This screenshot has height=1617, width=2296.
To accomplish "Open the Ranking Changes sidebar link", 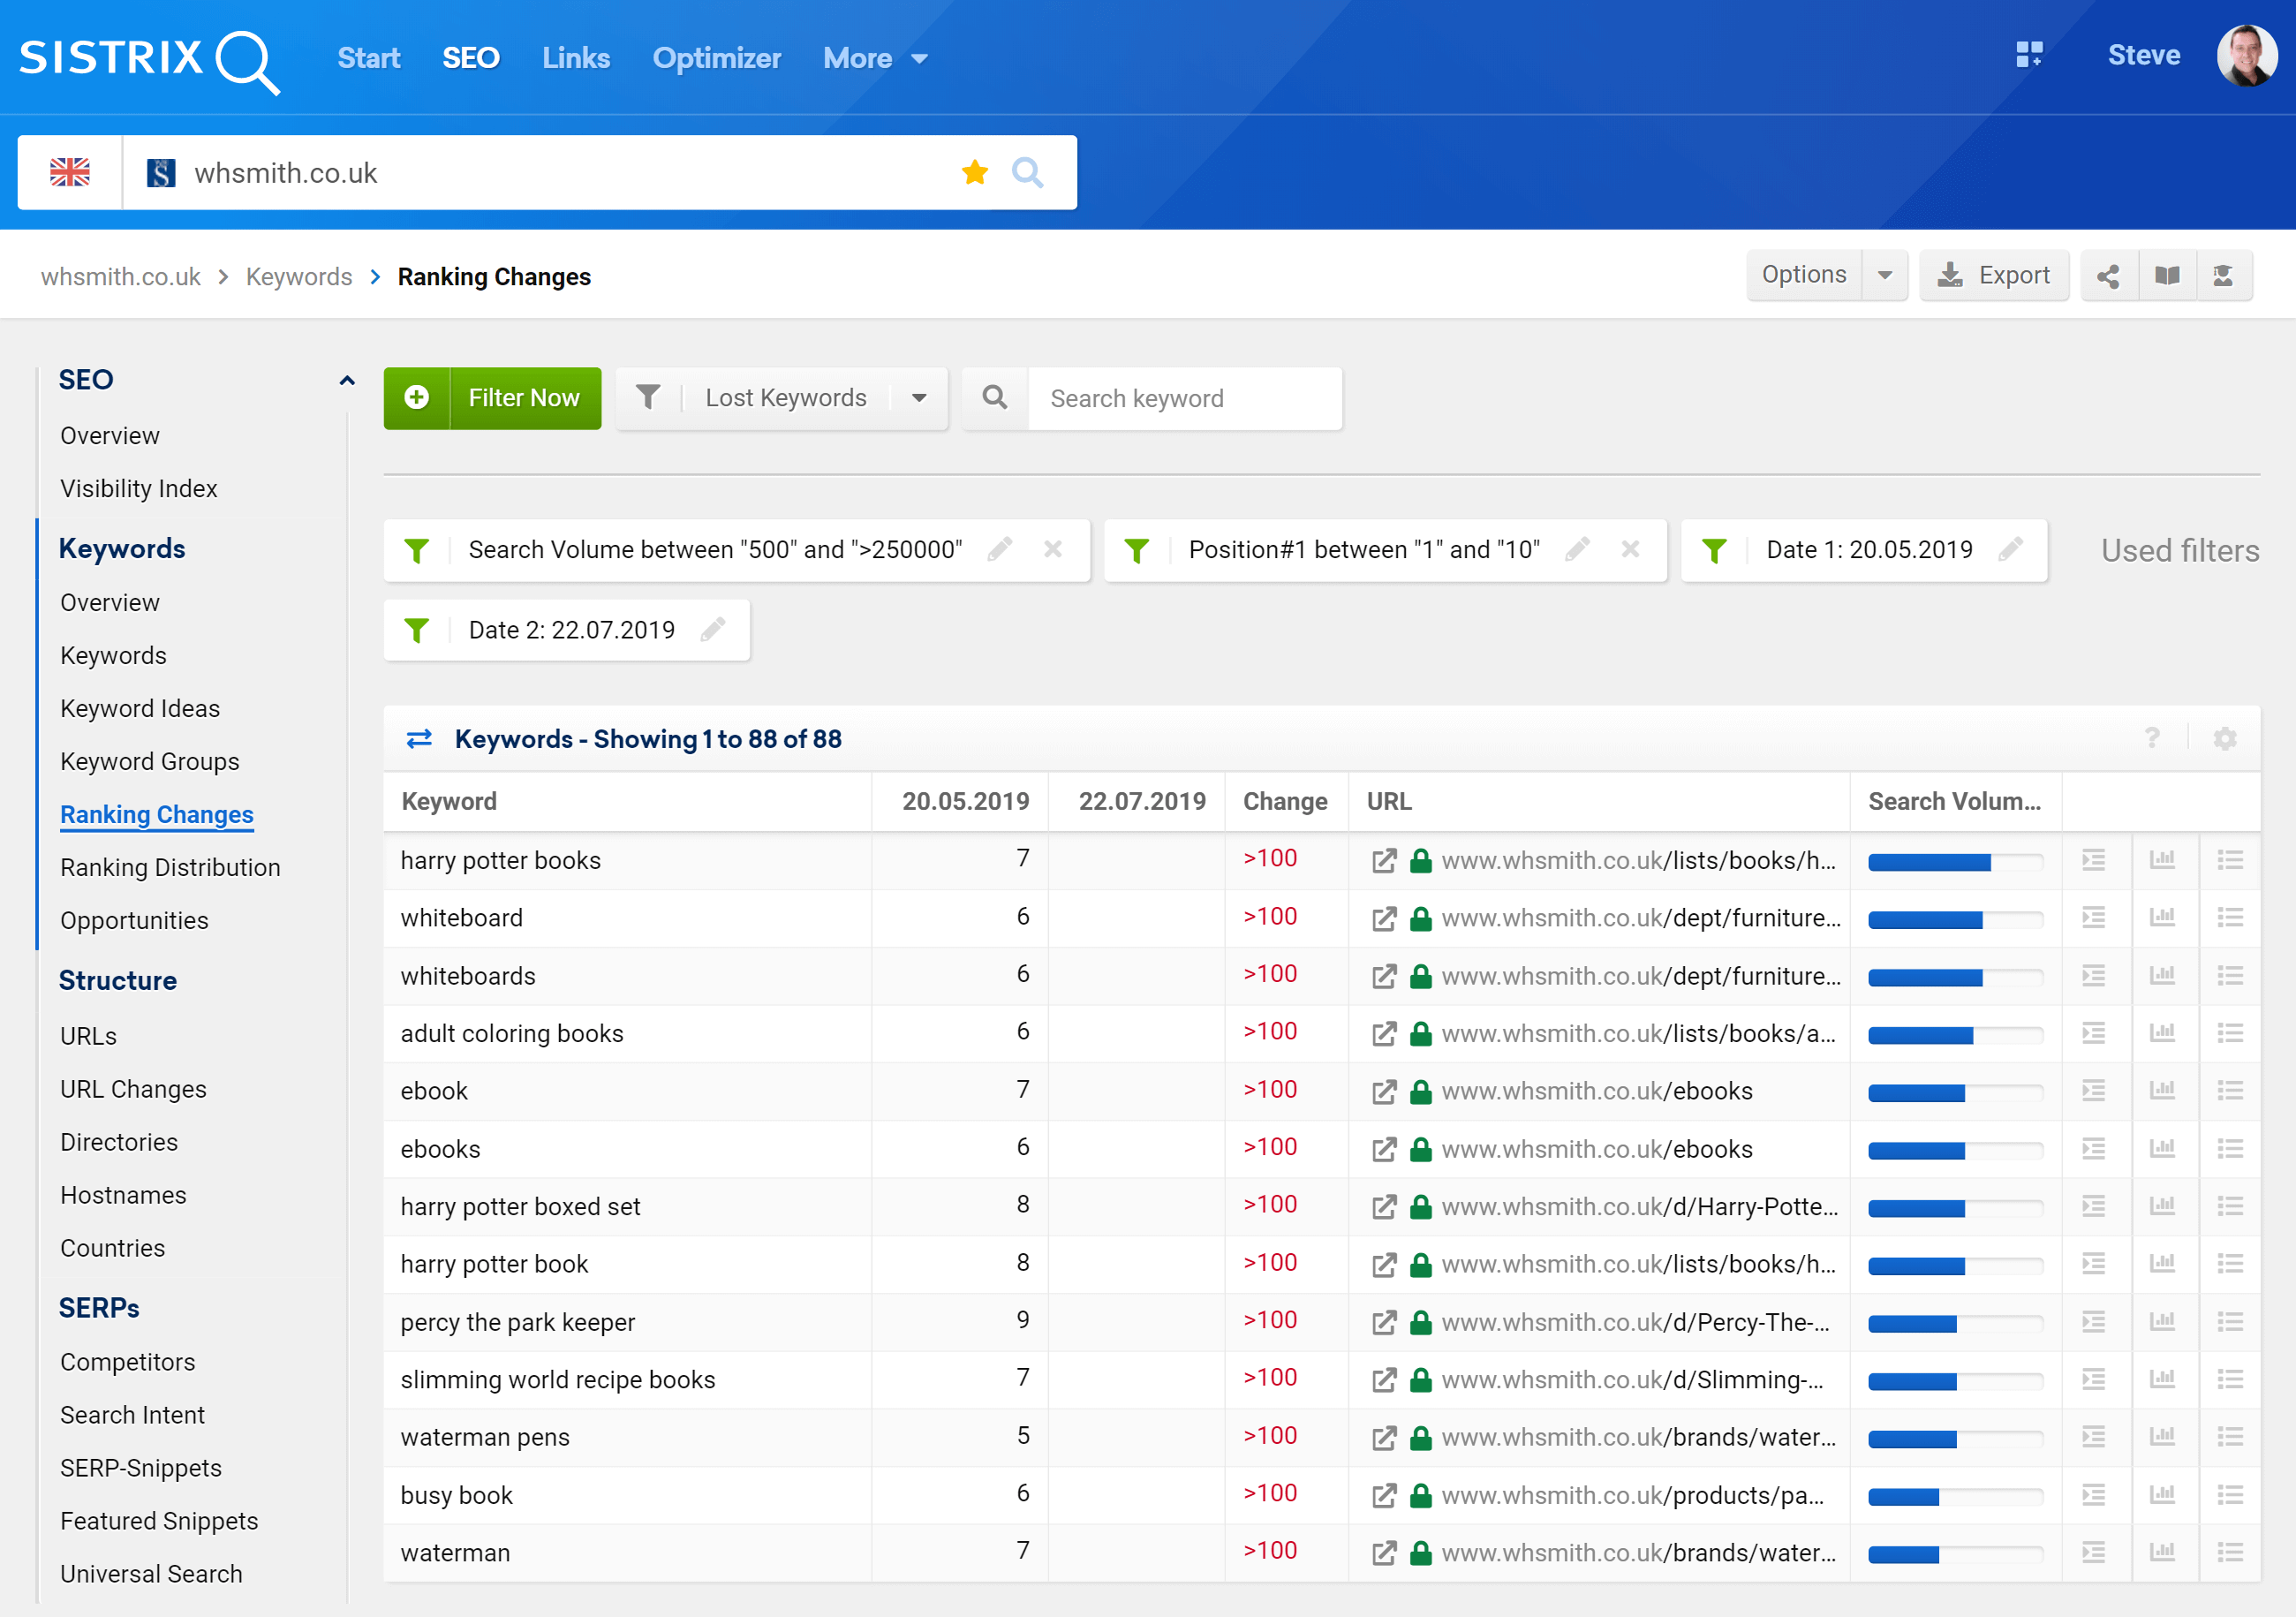I will [157, 814].
